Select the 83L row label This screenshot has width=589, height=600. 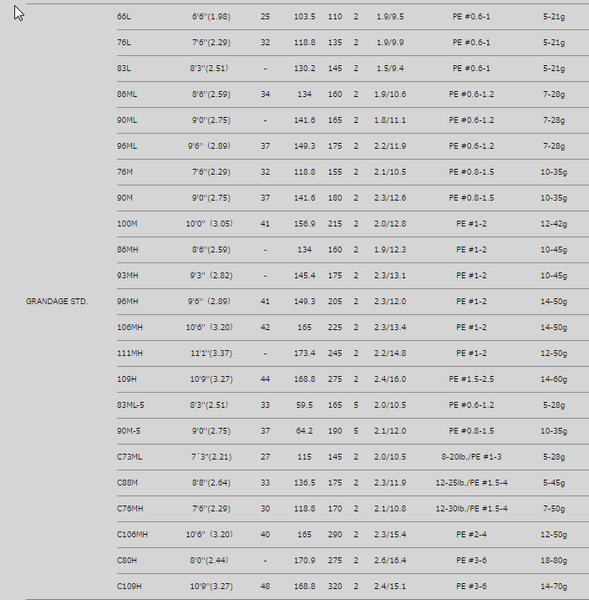[x=124, y=68]
